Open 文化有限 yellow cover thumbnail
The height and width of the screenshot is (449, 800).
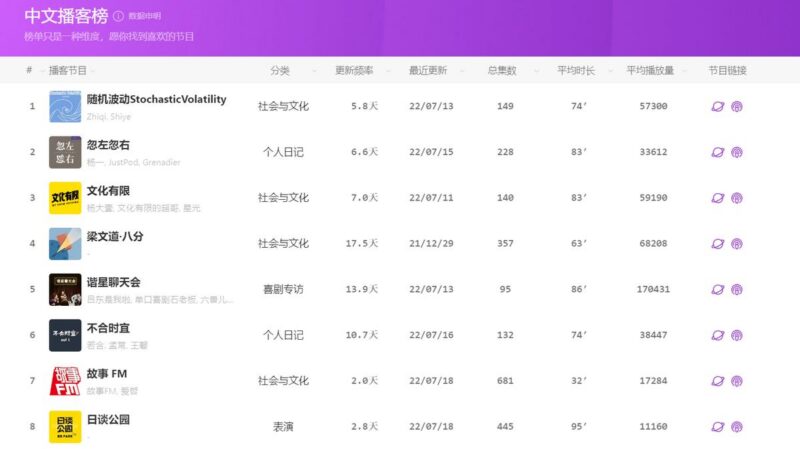pos(65,198)
